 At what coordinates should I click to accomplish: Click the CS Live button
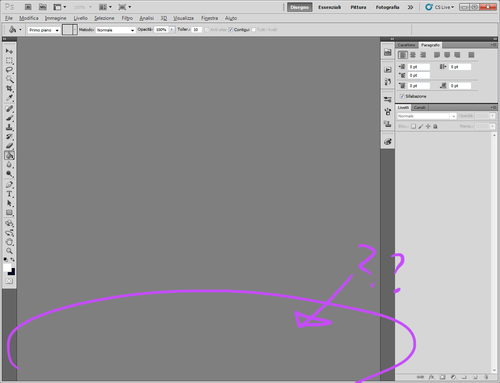click(440, 7)
